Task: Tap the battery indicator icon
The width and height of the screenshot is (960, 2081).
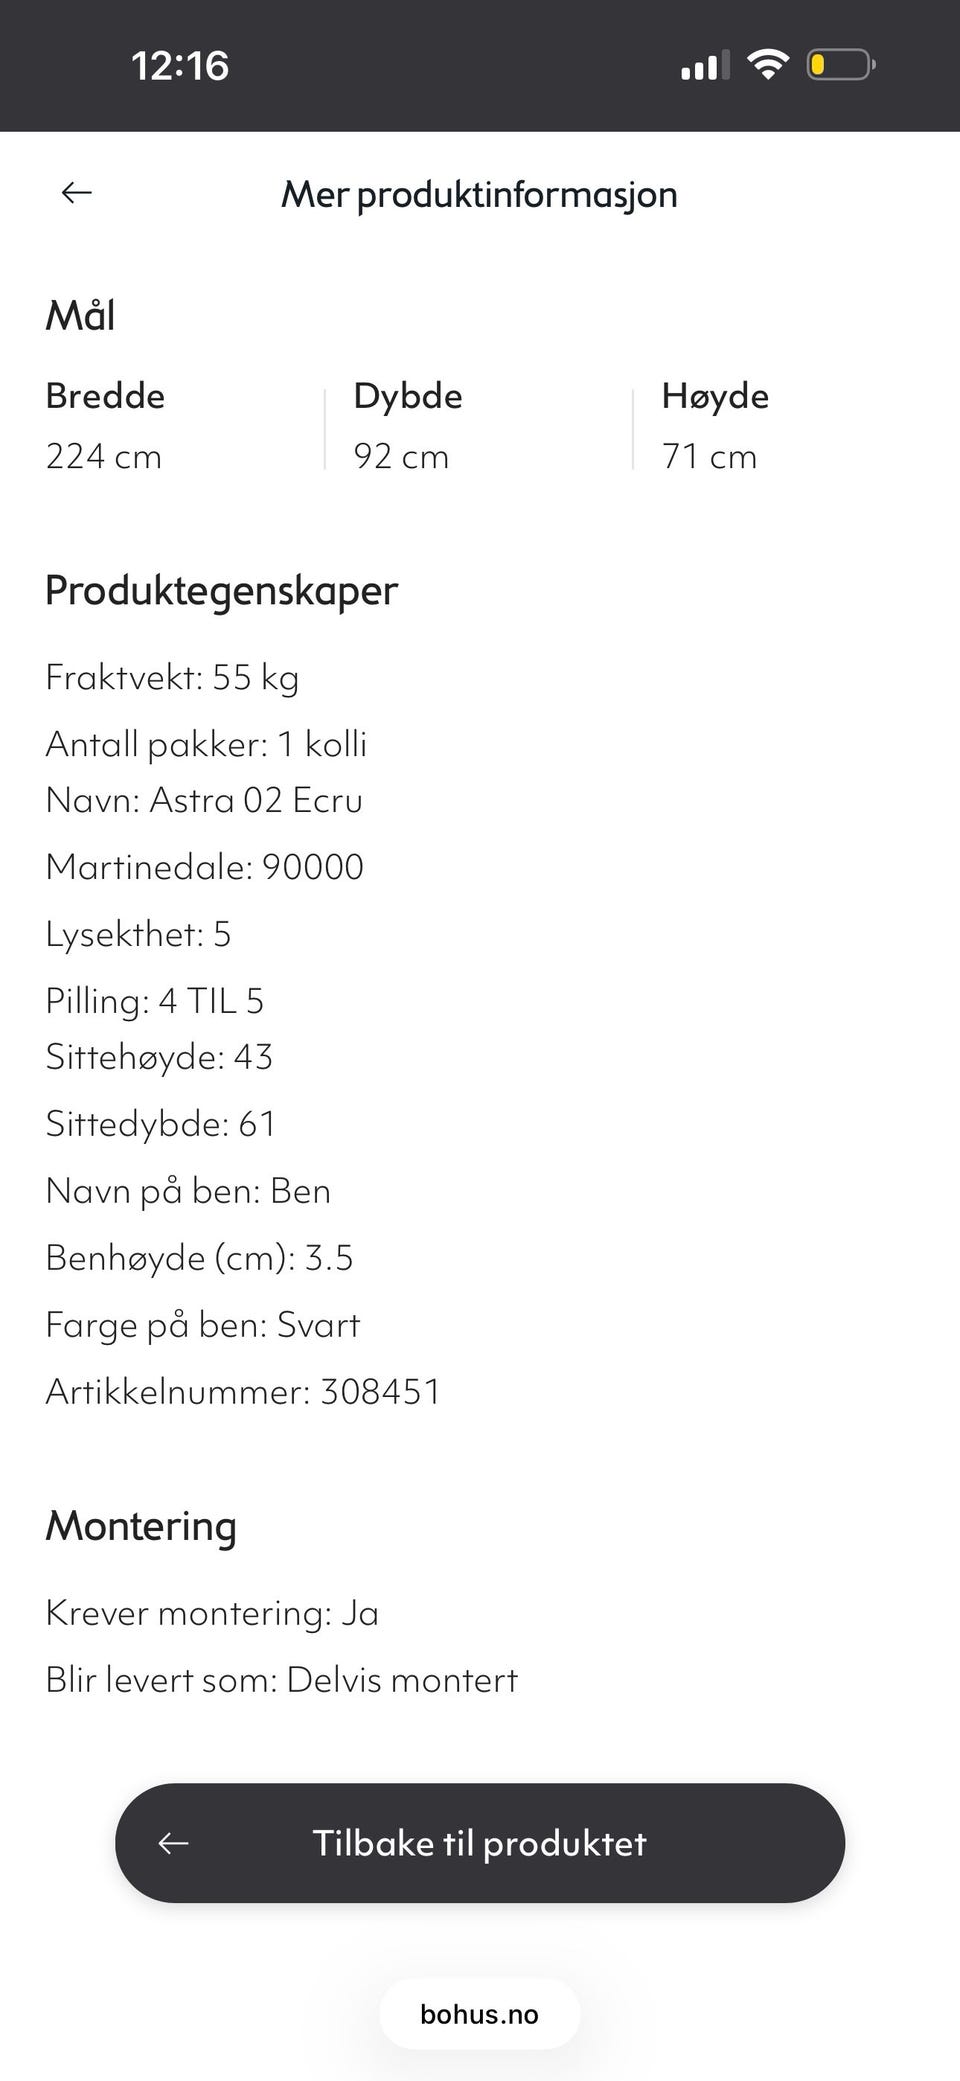Action: pos(840,66)
